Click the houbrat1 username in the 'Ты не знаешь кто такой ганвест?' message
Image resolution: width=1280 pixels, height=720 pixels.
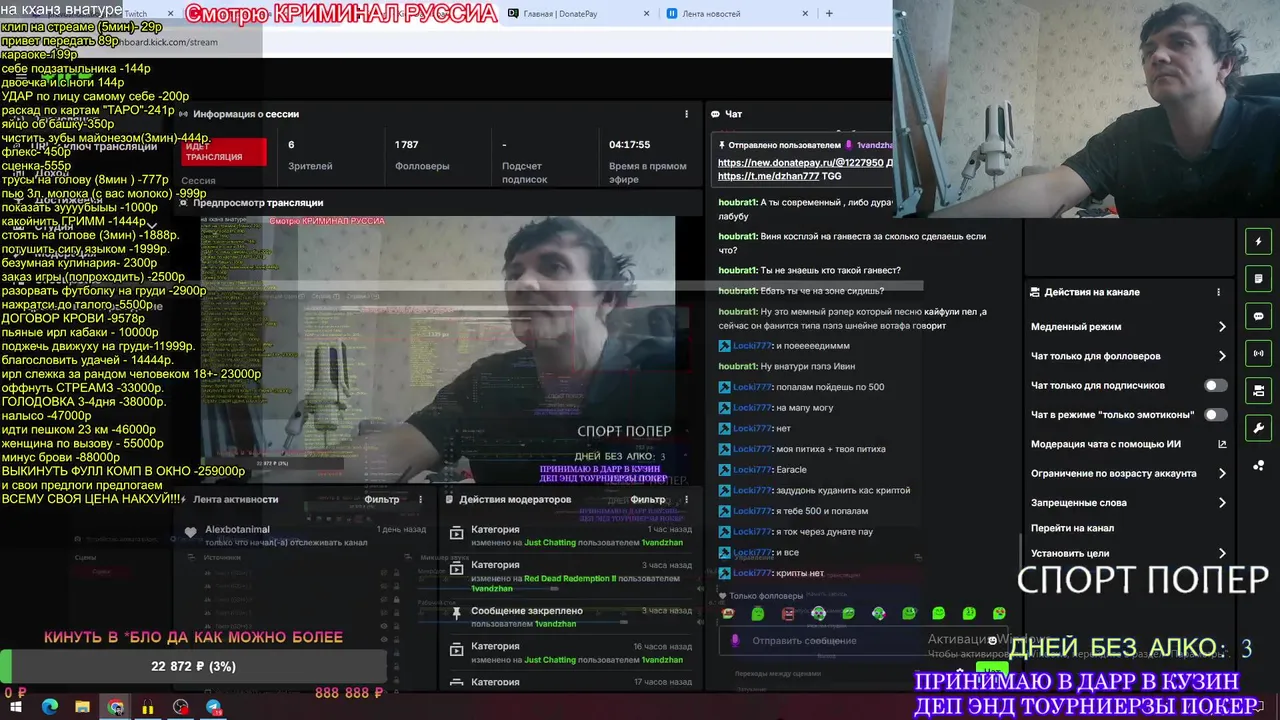[737, 270]
